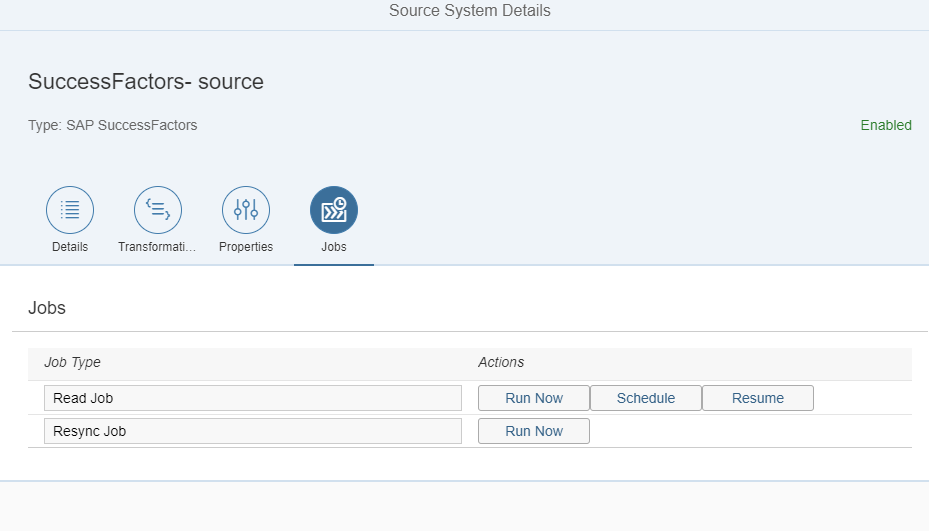Image resolution: width=929 pixels, height=531 pixels.
Task: Click the Jobs section heading
Action: tap(47, 308)
